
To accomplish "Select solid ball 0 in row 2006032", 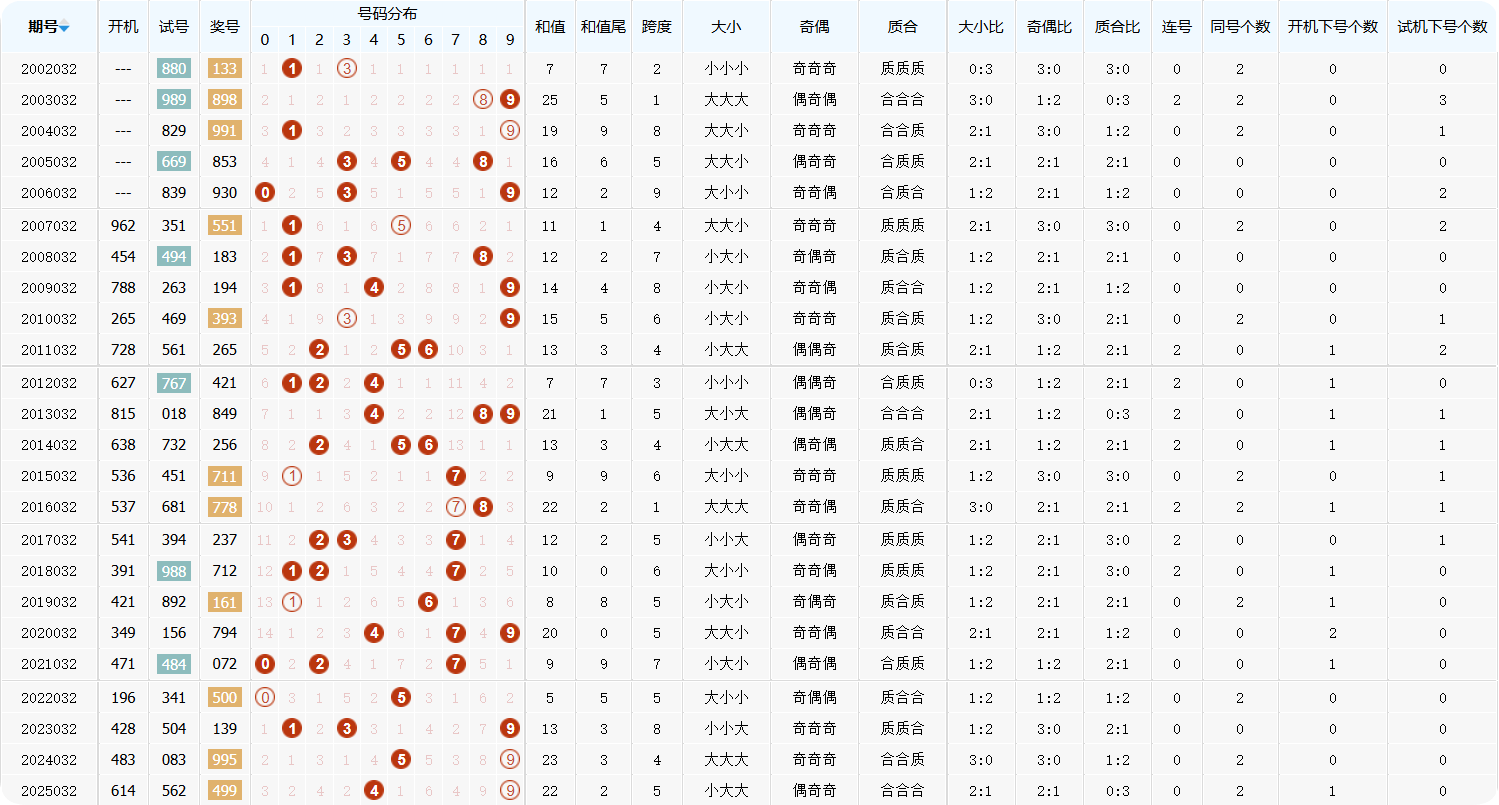I will coord(265,193).
